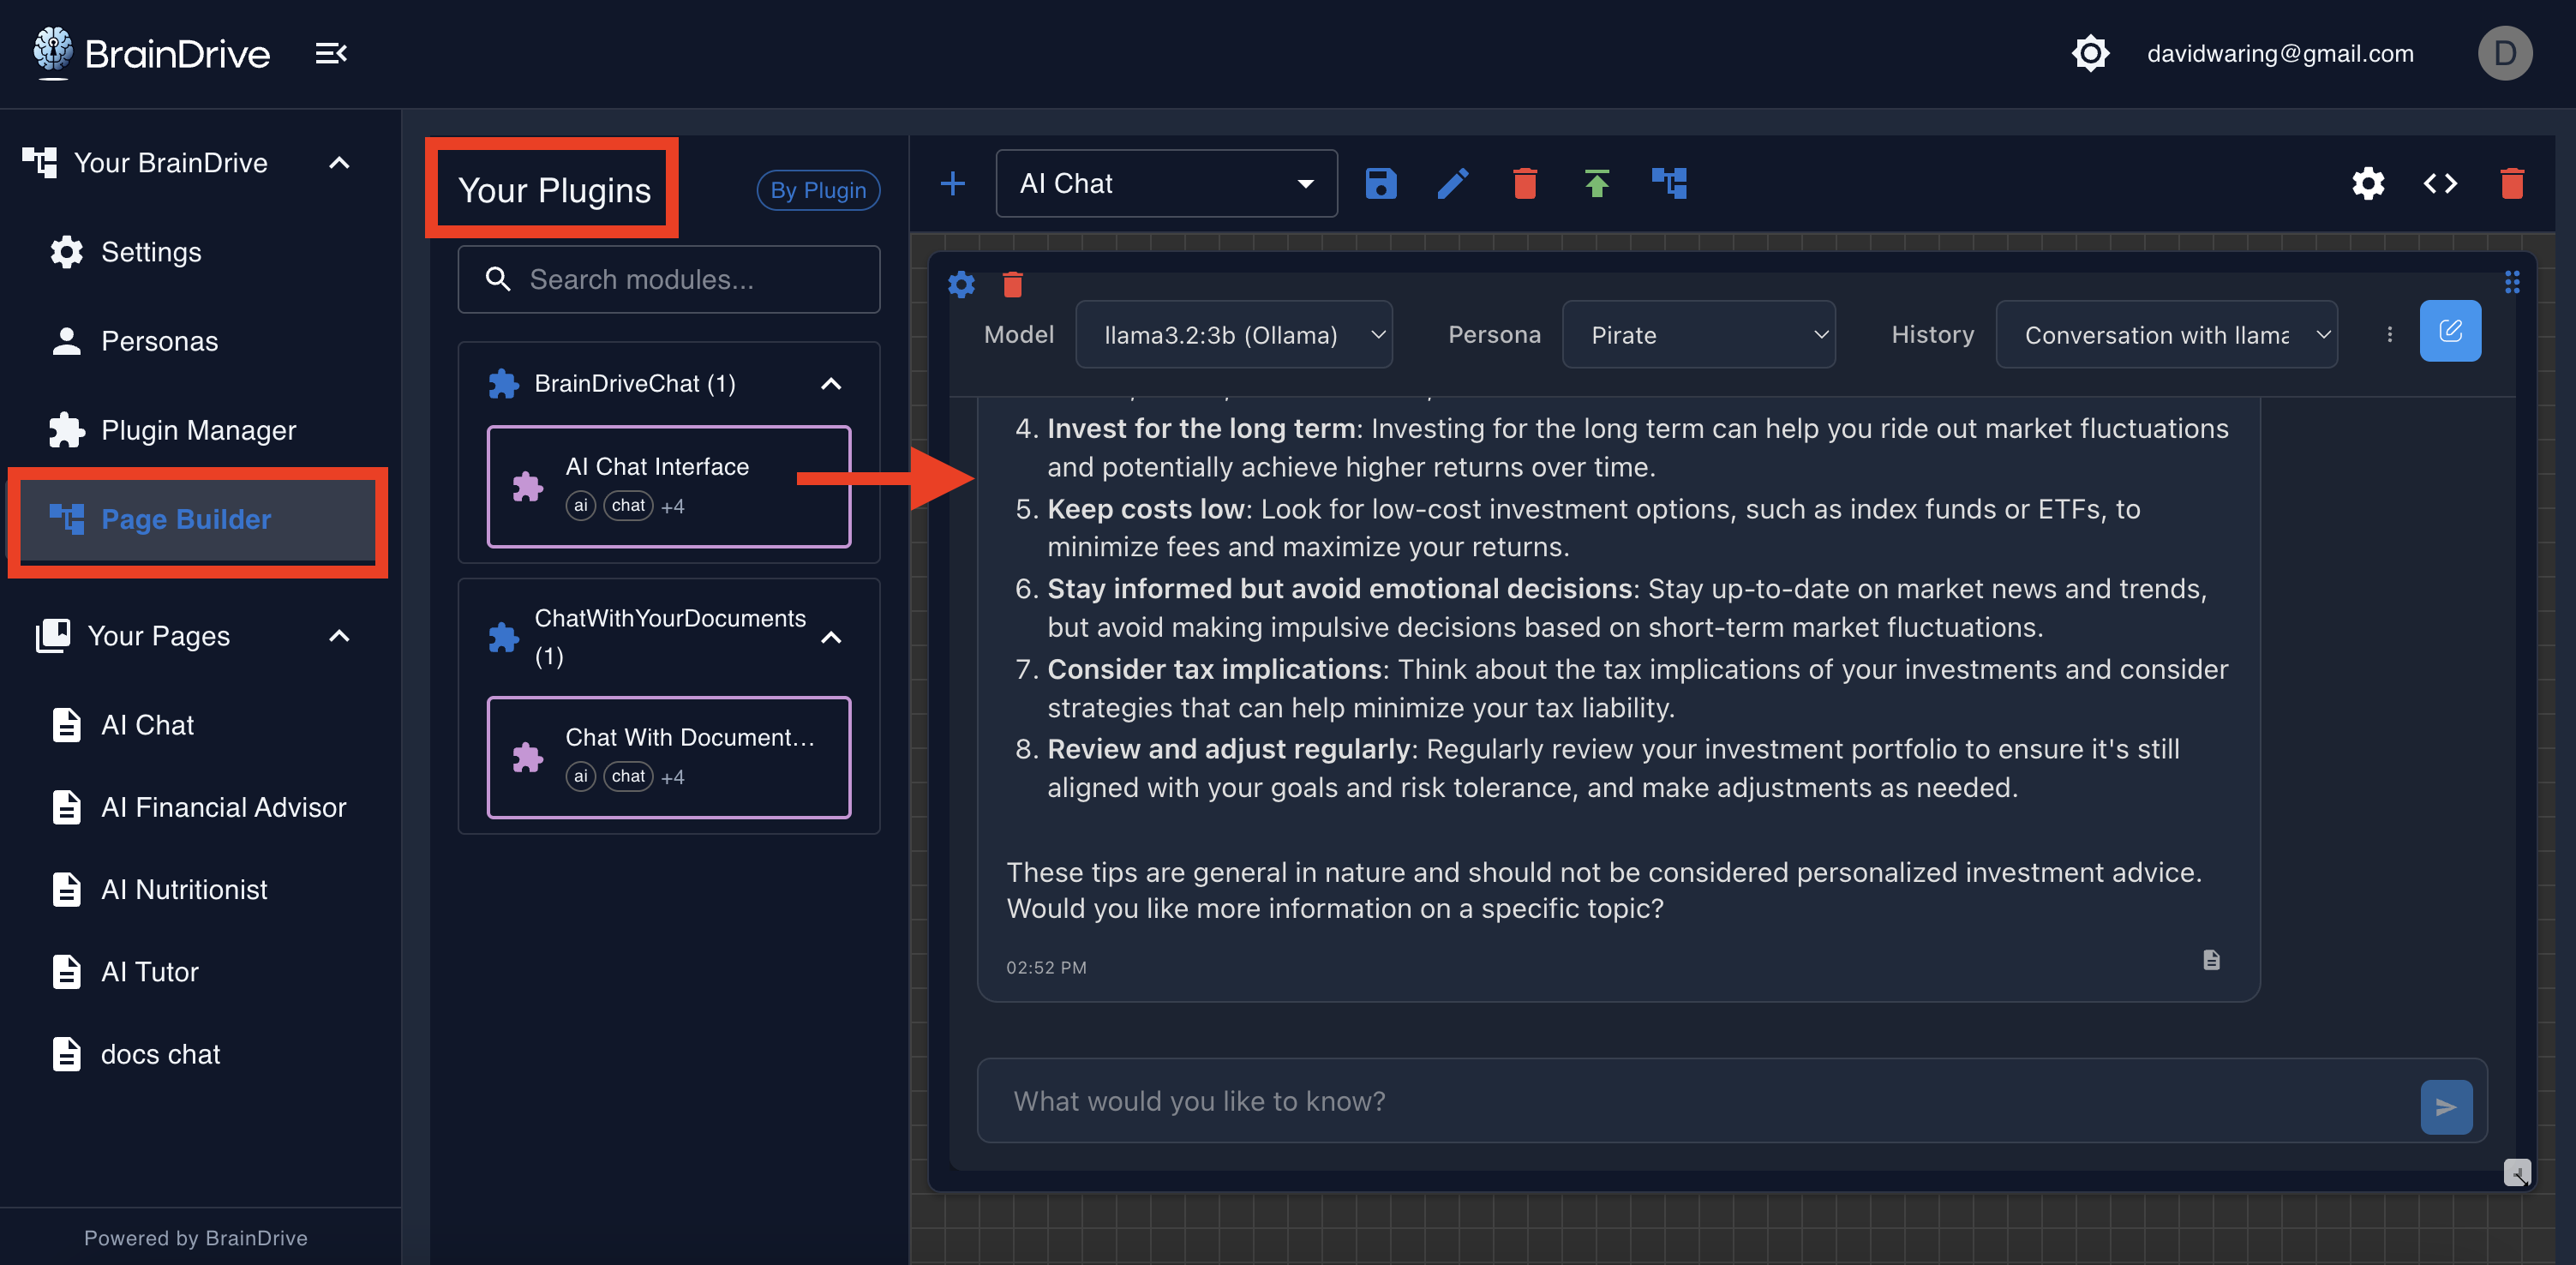Screen dimensions: 2576x1265
Task: Click the module resize handle at bottom-right corner
Action: [x=2516, y=1172]
